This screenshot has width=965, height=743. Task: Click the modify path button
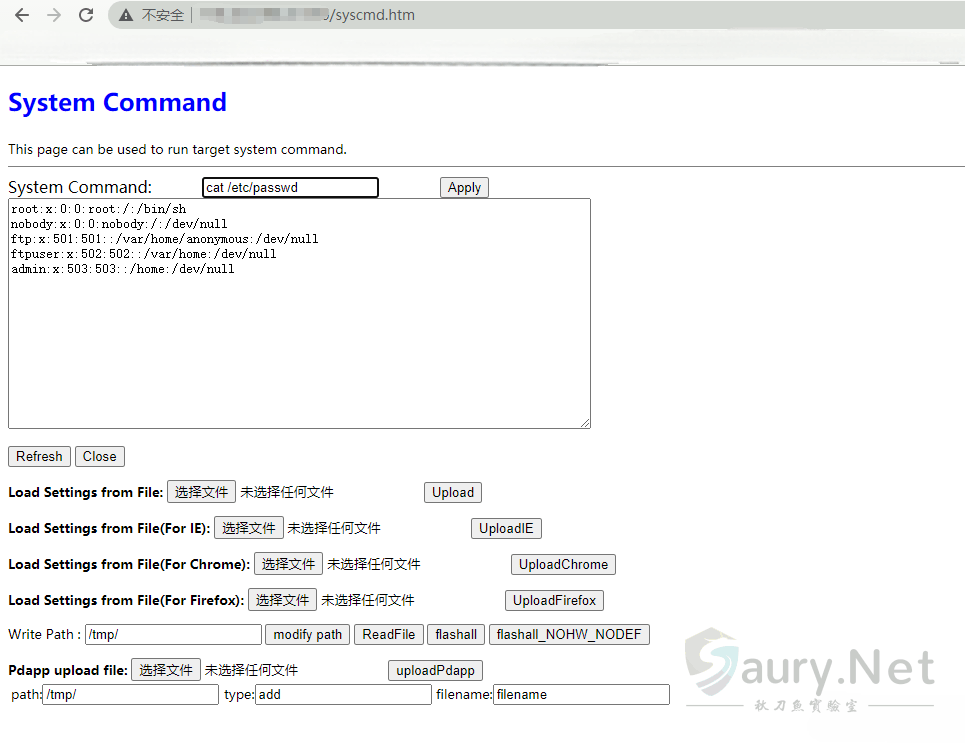307,634
